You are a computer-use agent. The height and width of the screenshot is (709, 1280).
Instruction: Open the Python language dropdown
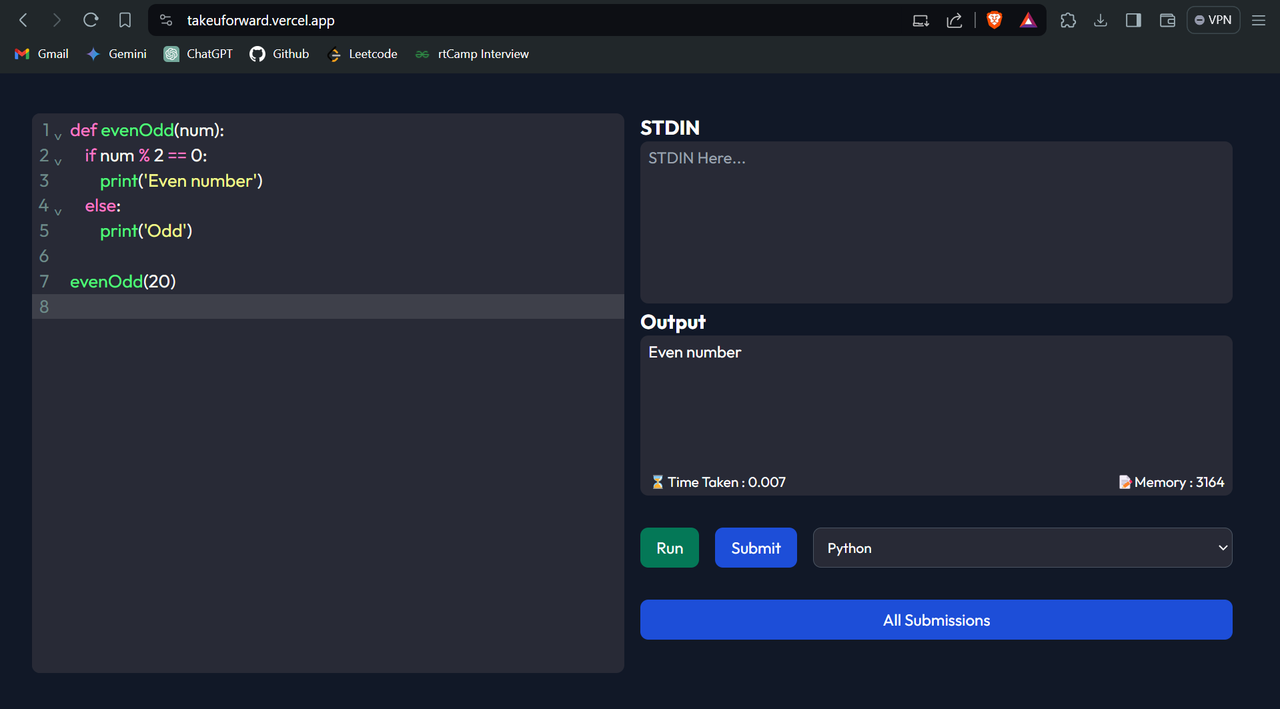pyautogui.click(x=1023, y=548)
